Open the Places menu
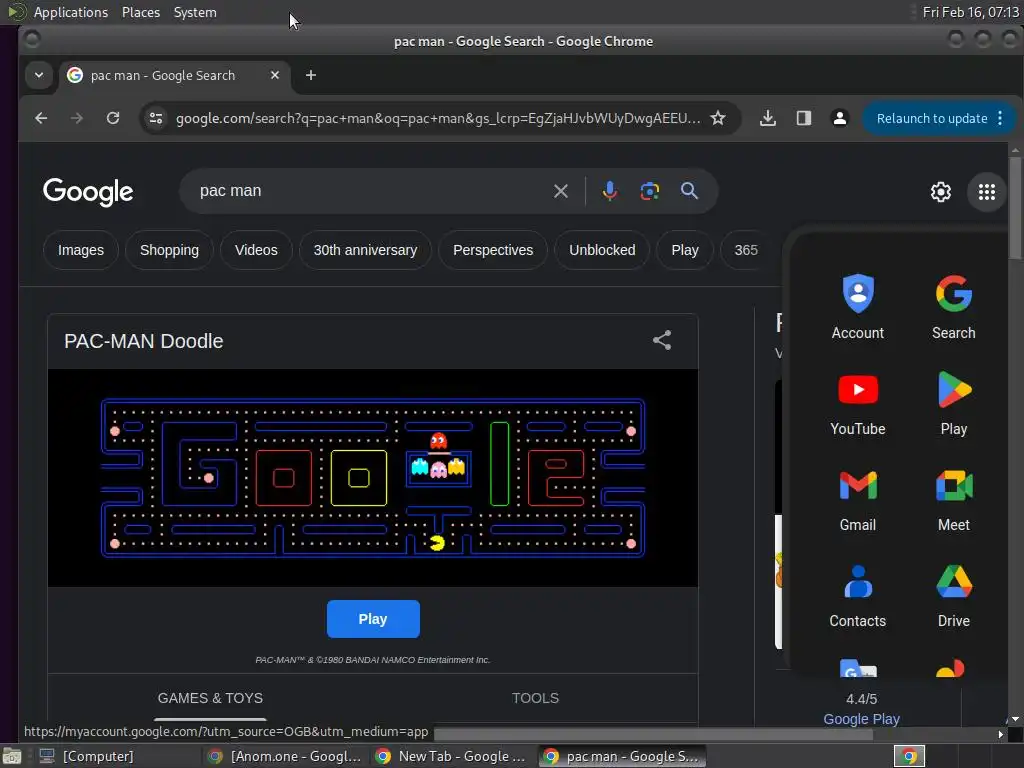This screenshot has height=768, width=1024. 141,12
